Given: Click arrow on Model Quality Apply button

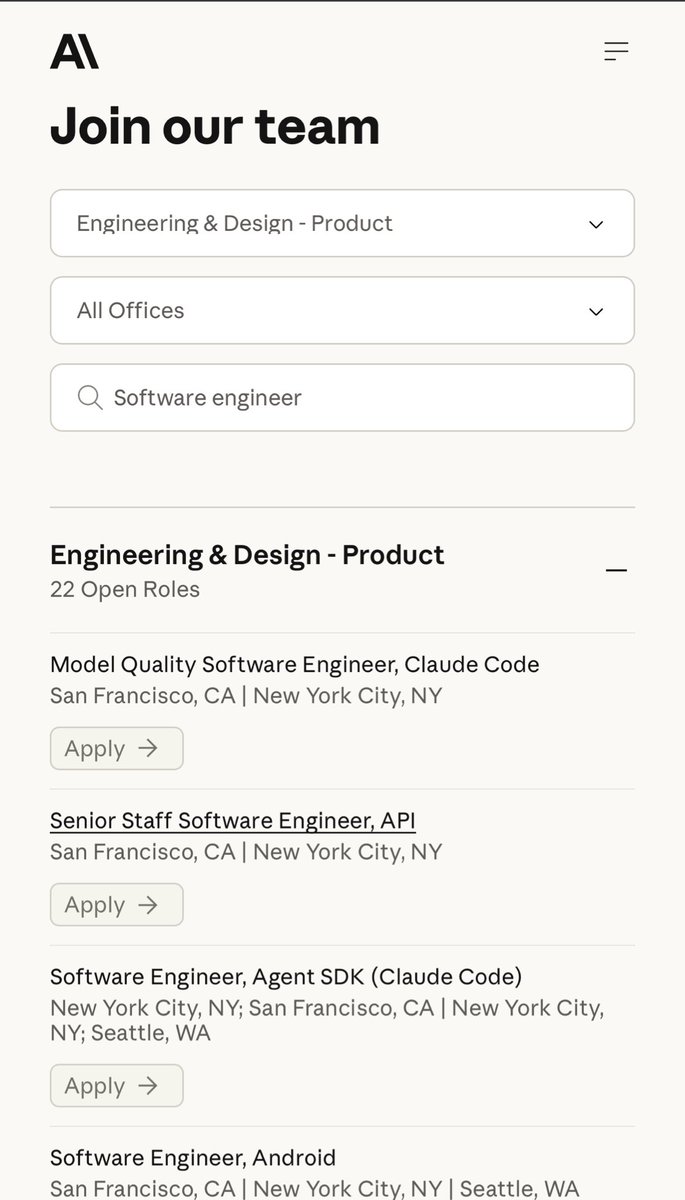Looking at the screenshot, I should point(148,748).
